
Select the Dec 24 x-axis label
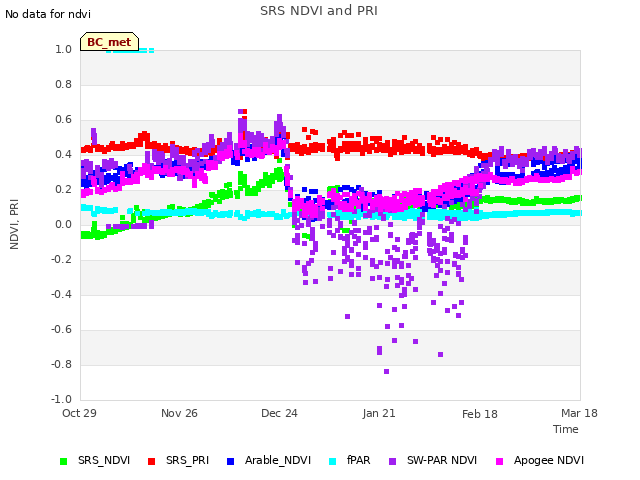click(x=279, y=413)
